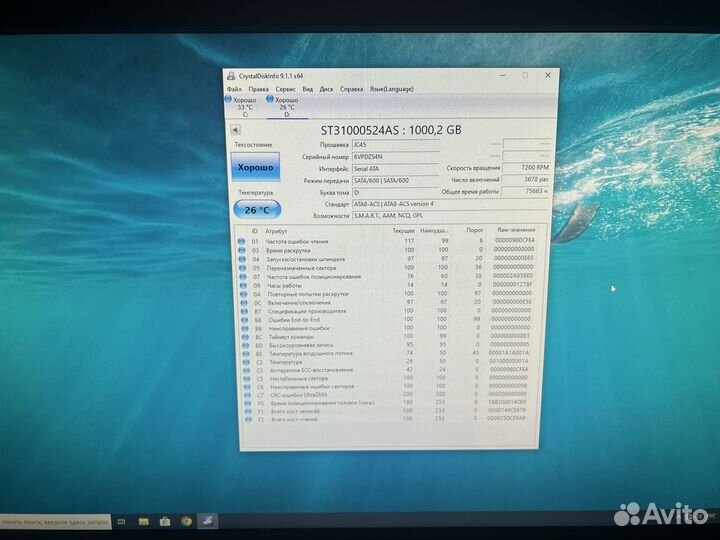
Task: Click the ID column header
Action: coord(254,231)
